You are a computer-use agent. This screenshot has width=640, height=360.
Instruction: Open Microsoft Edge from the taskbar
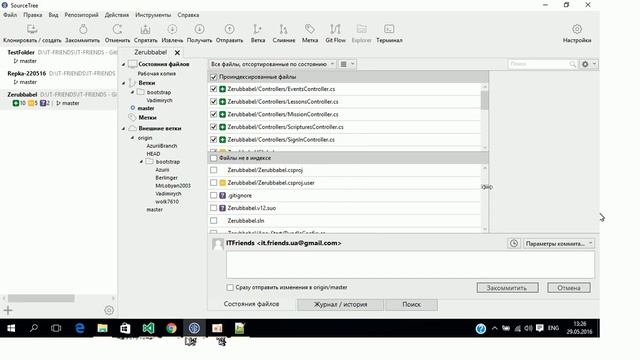(80, 328)
